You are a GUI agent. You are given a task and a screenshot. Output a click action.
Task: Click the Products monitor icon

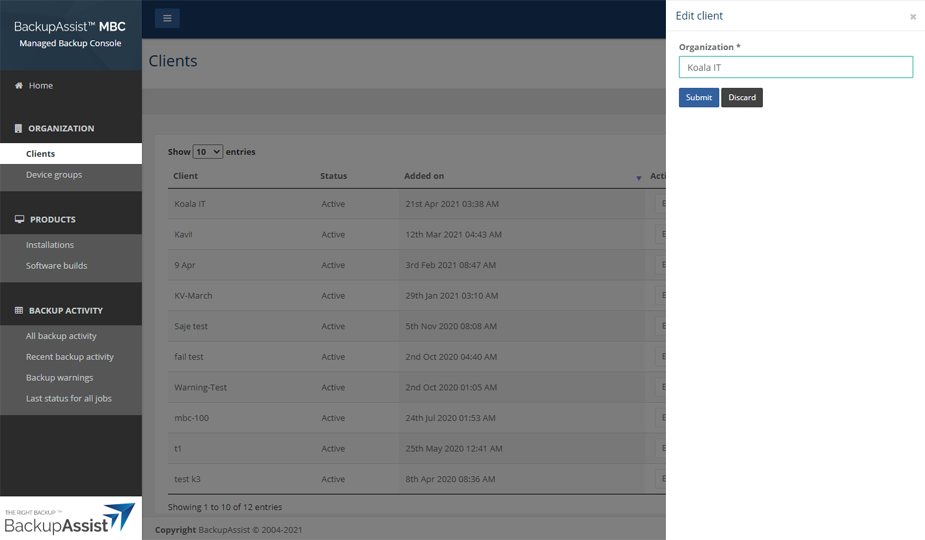click(19, 219)
